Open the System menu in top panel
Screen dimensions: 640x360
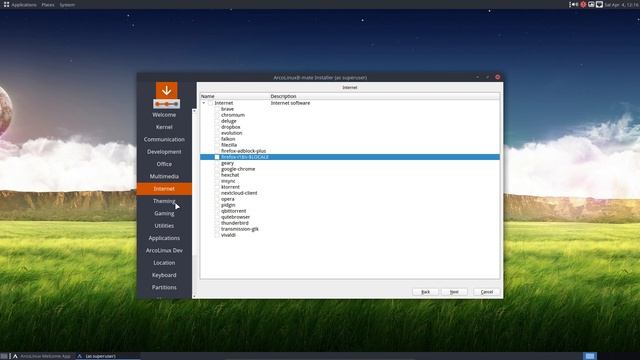point(67,4)
